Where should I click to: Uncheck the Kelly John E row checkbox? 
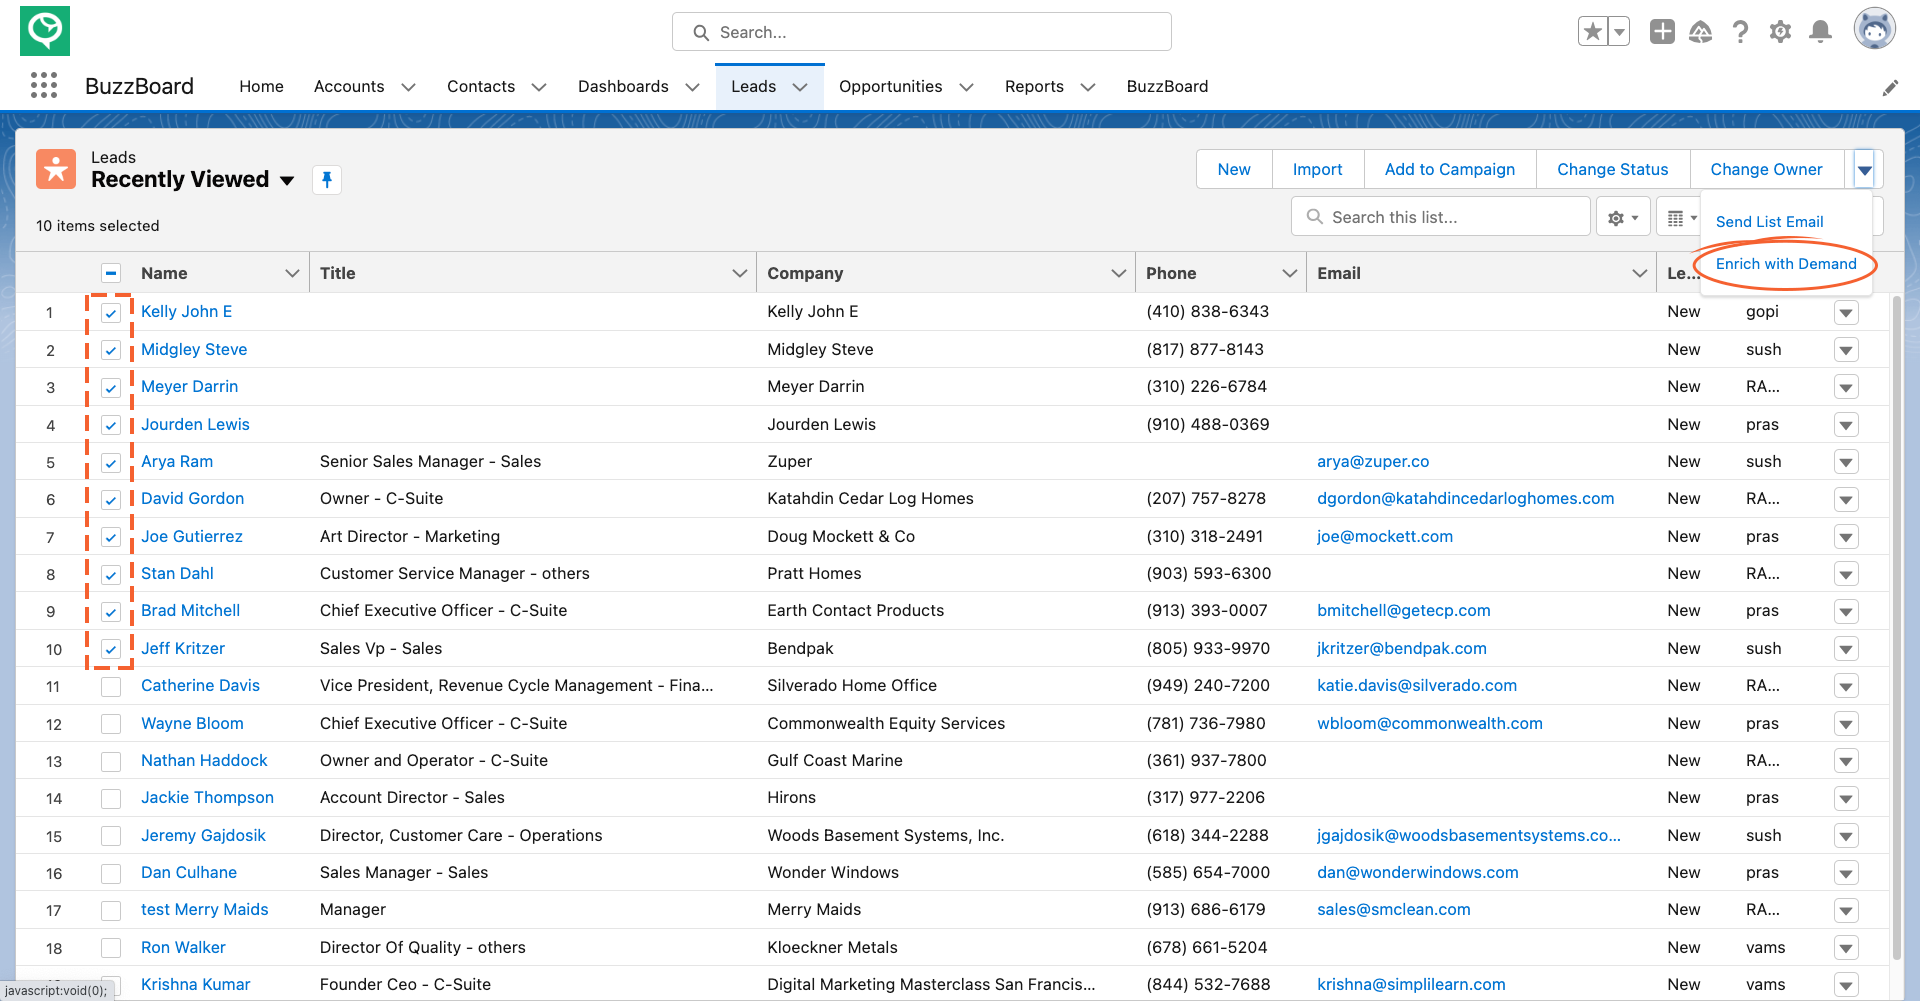111,312
